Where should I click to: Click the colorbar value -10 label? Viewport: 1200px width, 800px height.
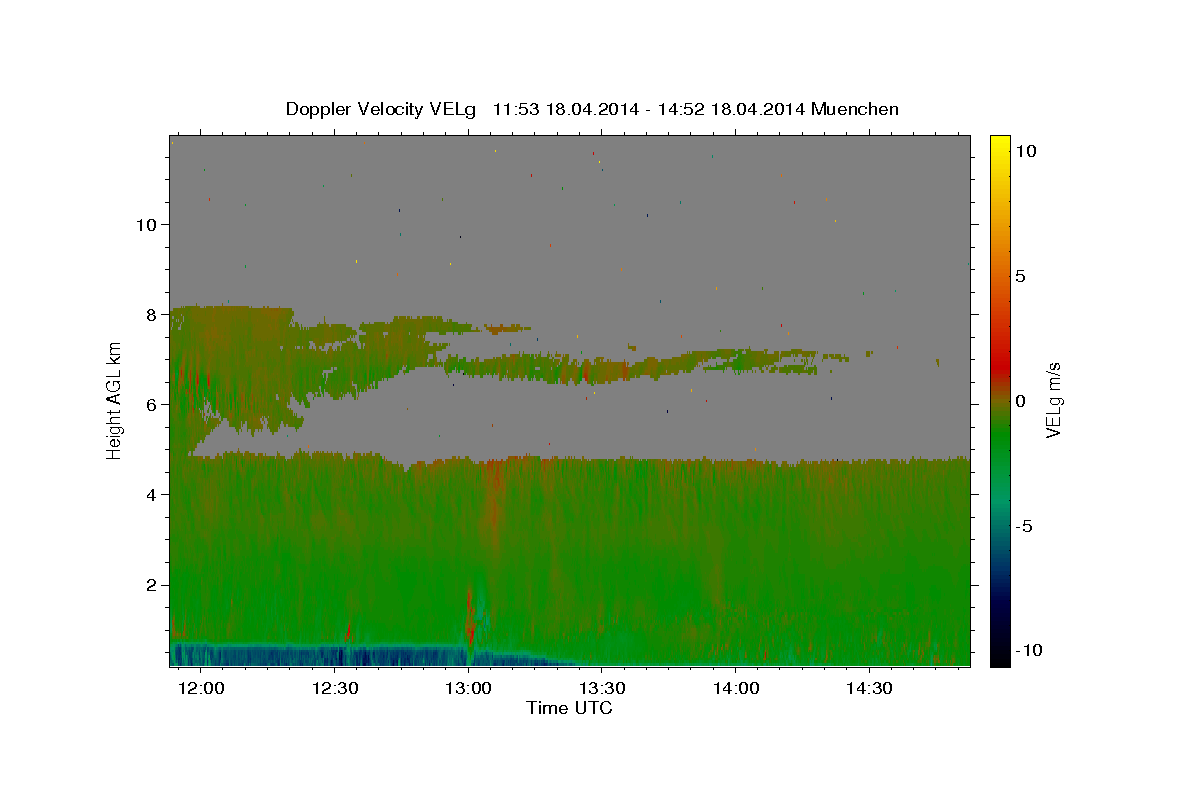(1027, 651)
